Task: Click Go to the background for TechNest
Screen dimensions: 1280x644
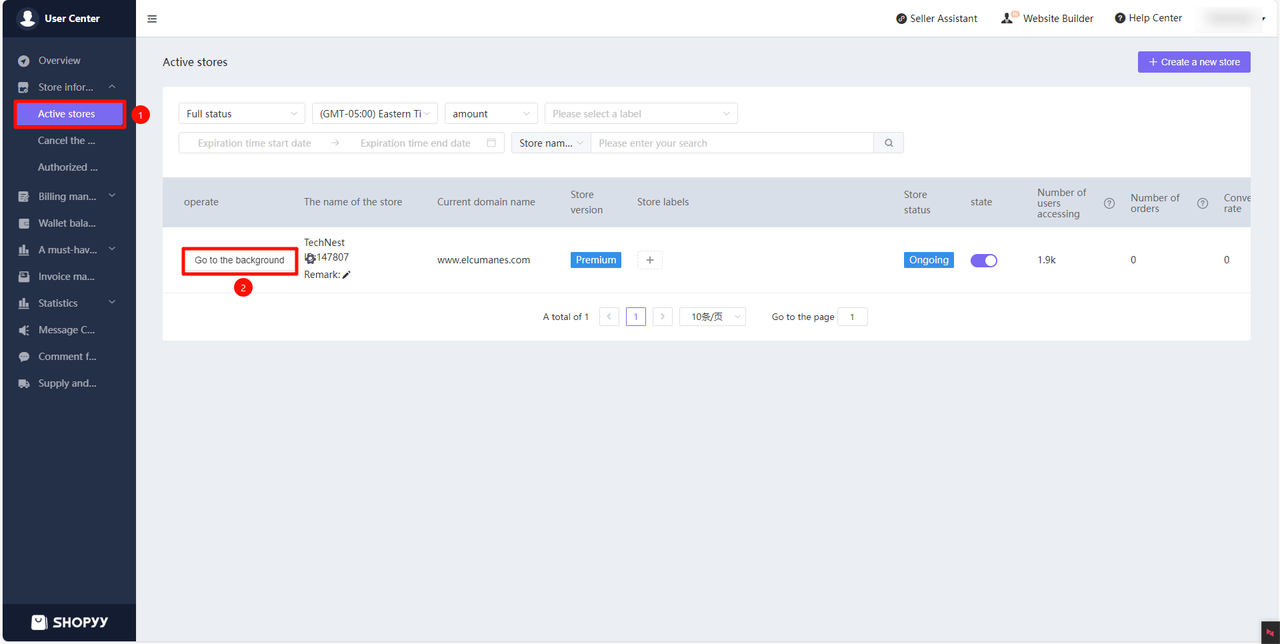Action: (x=239, y=260)
